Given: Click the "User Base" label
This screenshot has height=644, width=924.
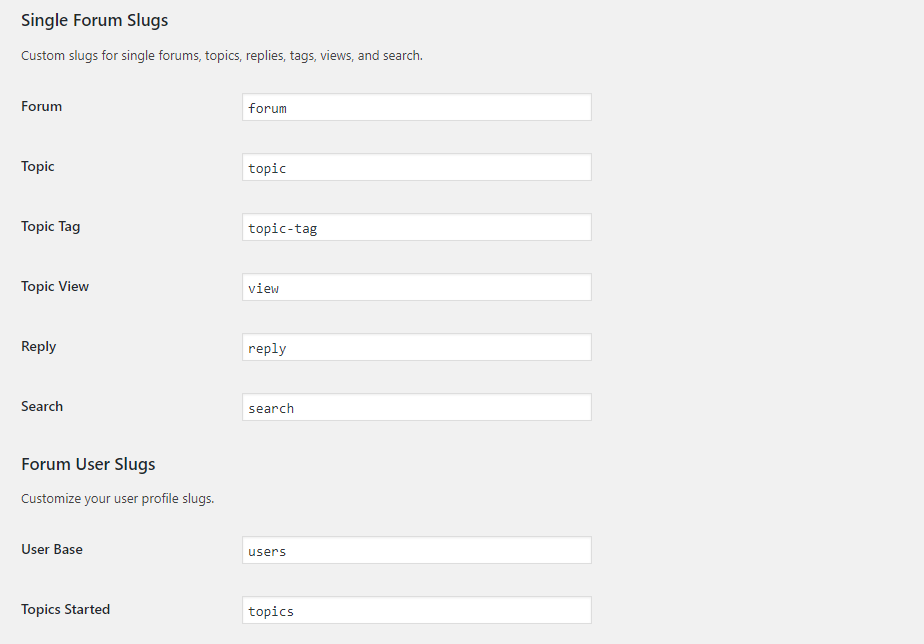Looking at the screenshot, I should [x=52, y=550].
